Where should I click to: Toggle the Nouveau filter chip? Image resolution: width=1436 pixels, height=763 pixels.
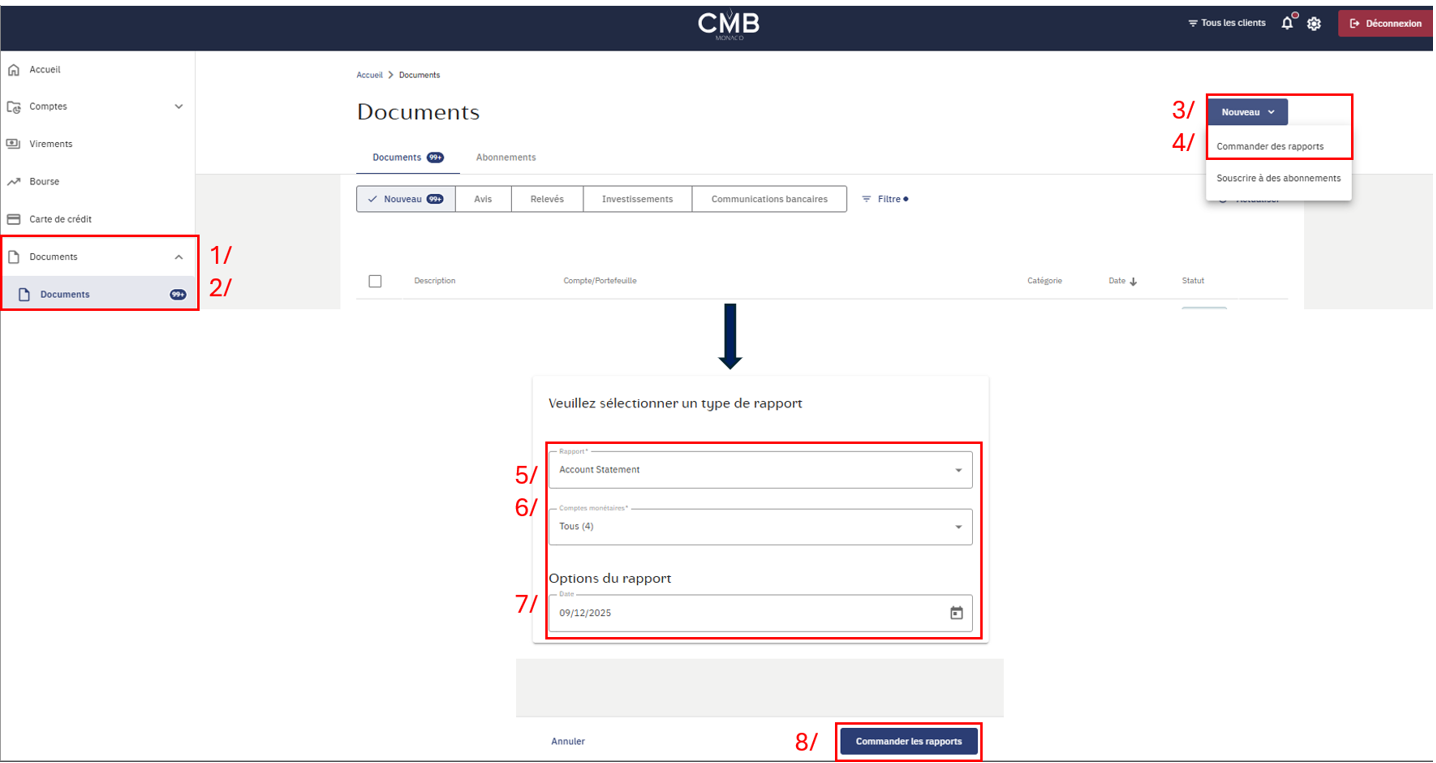[x=405, y=199]
